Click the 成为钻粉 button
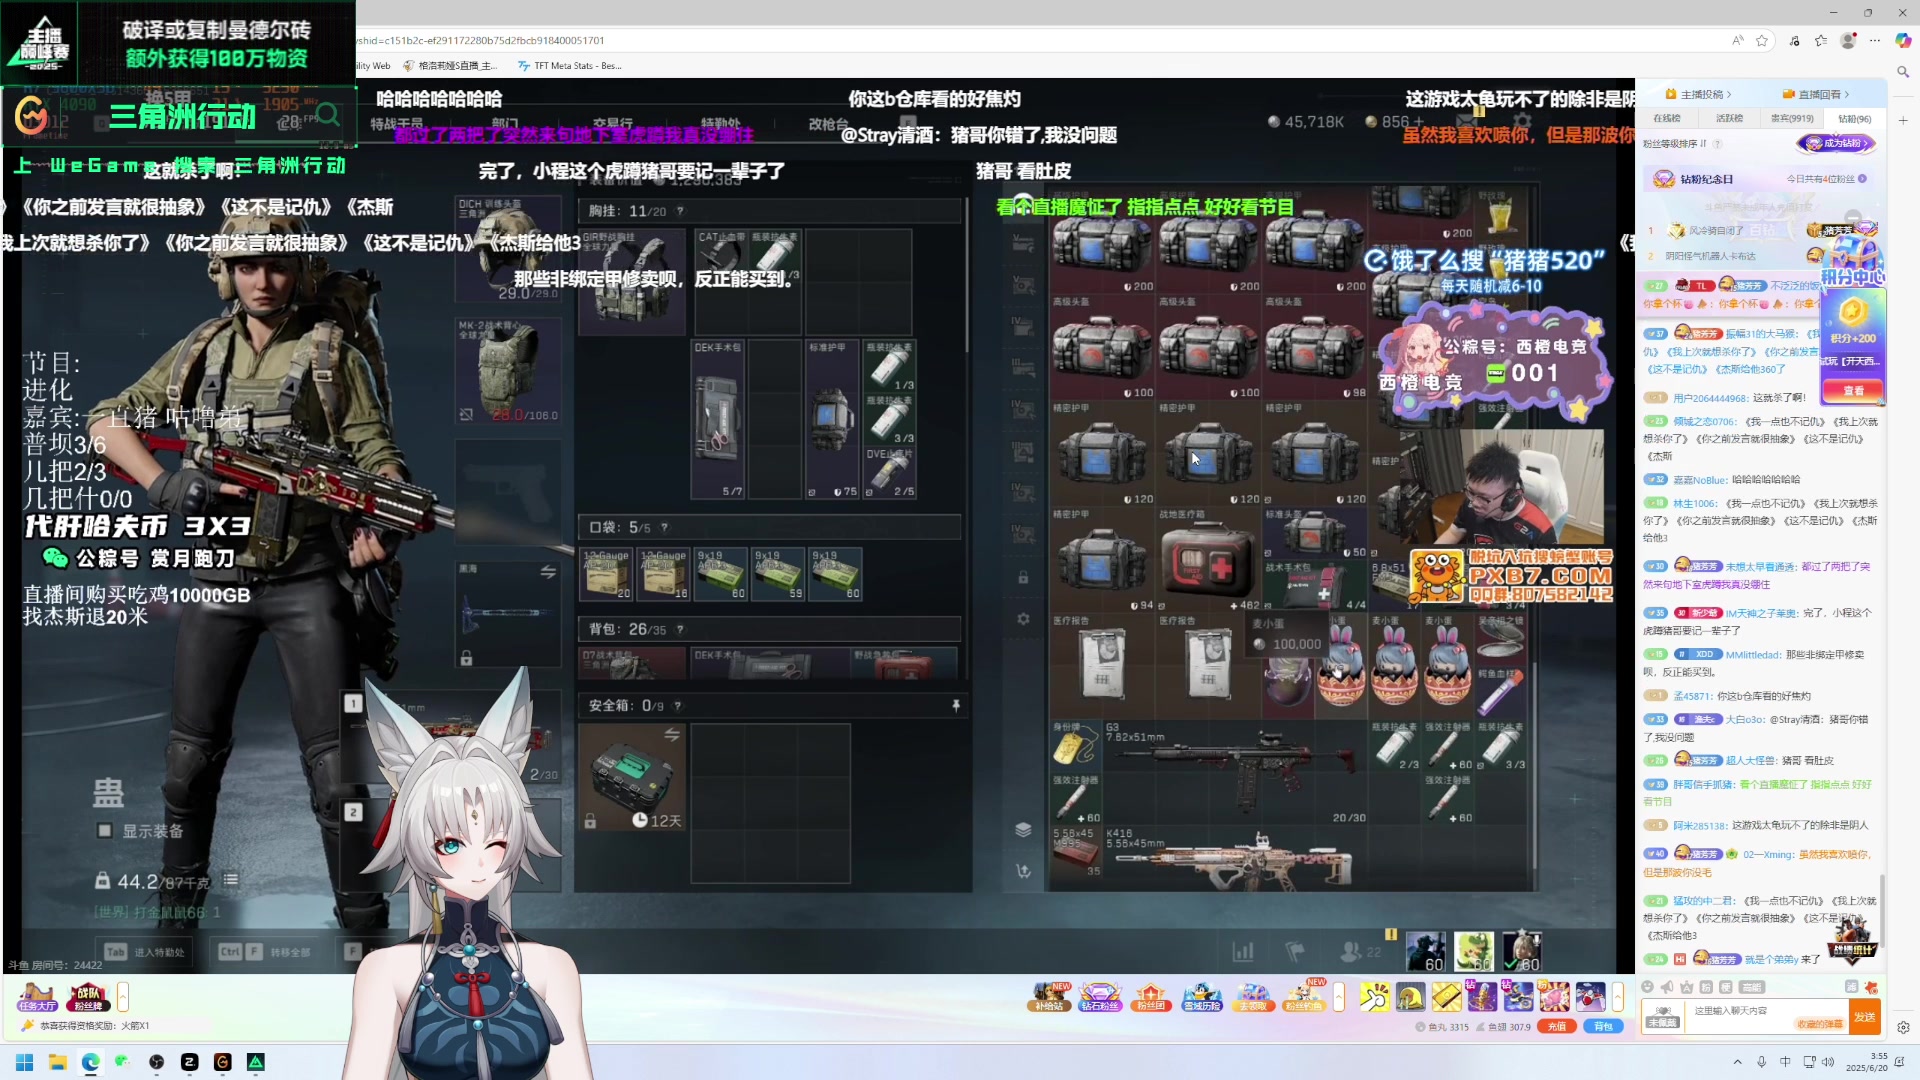Image resolution: width=1920 pixels, height=1080 pixels. 1835,143
